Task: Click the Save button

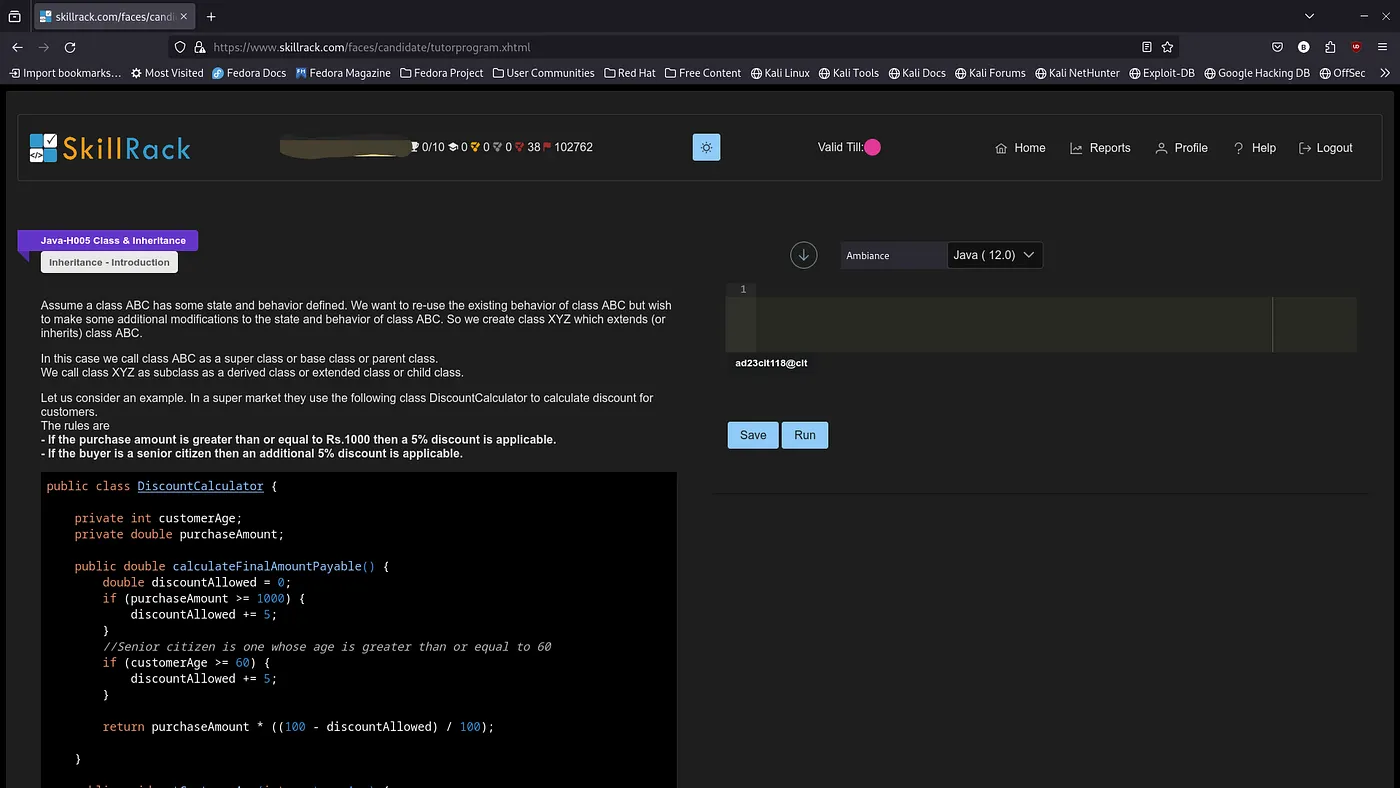Action: pos(753,435)
